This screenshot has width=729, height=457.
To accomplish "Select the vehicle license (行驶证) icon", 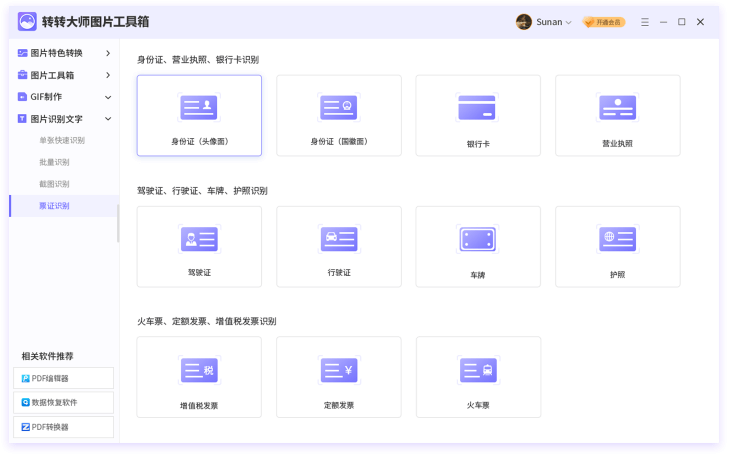I will (x=338, y=239).
